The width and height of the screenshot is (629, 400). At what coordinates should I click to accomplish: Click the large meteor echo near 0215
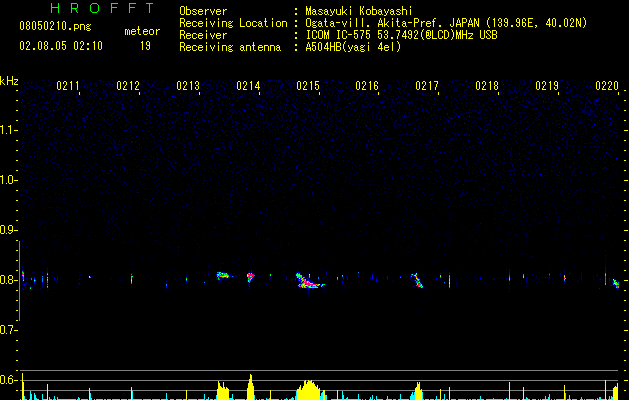(x=309, y=281)
